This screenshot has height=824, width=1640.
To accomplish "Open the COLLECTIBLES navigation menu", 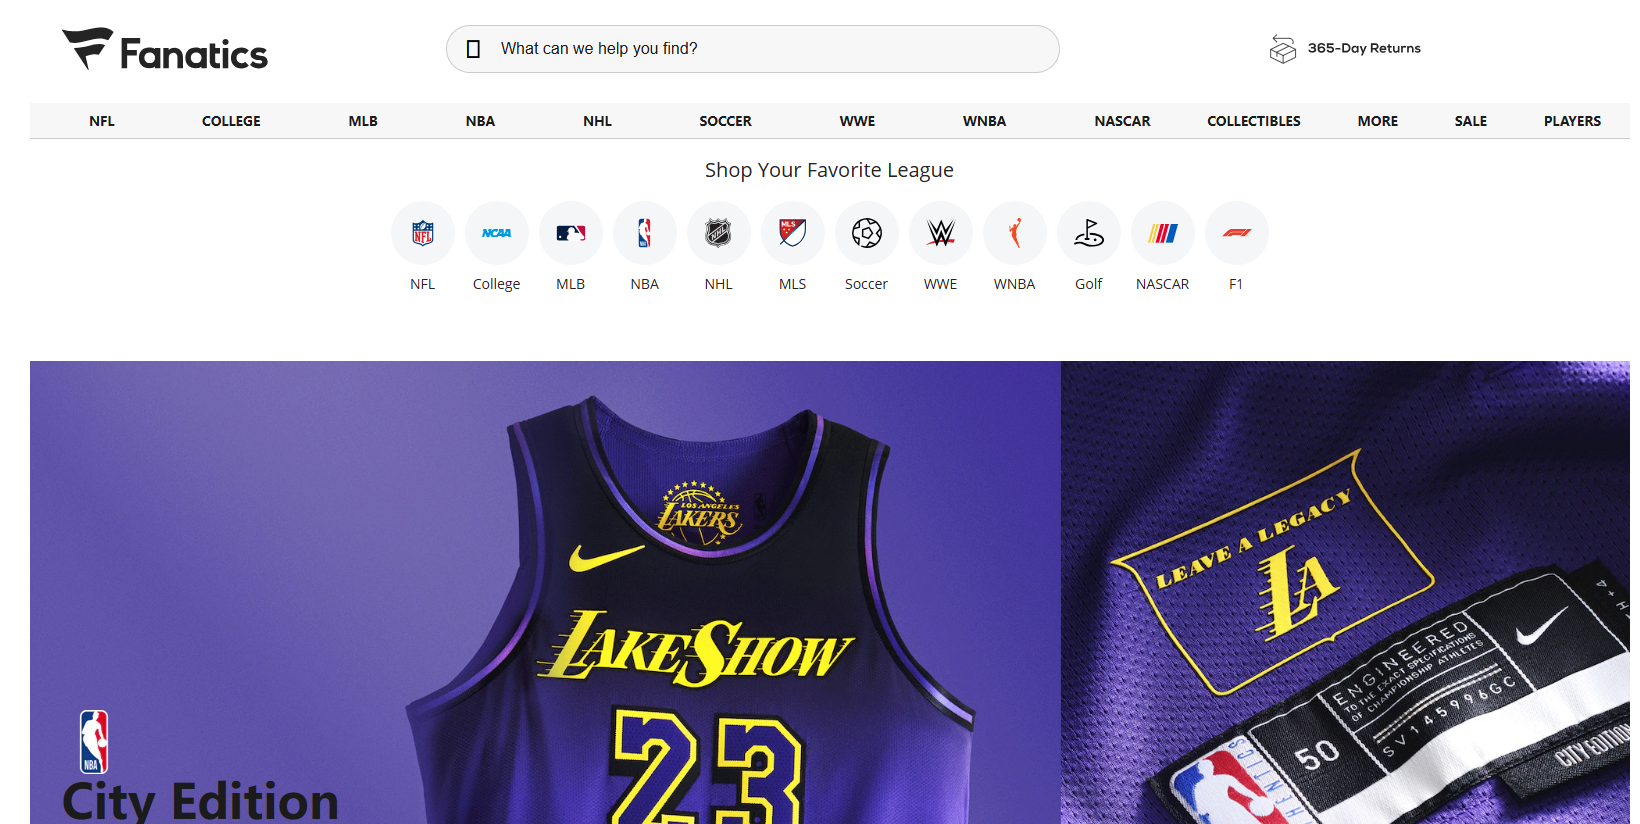I will (x=1254, y=121).
